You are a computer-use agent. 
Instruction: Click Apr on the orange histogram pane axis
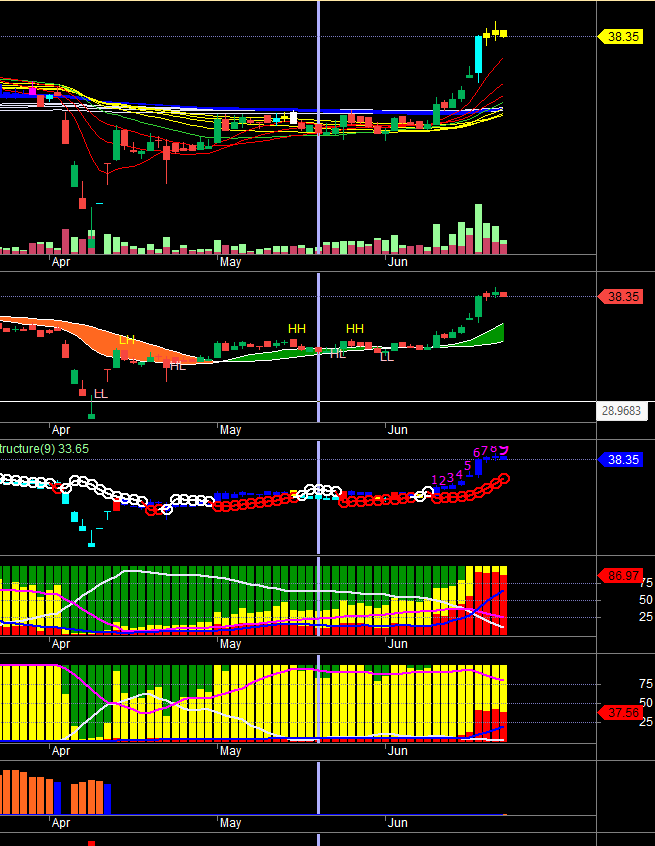61,823
